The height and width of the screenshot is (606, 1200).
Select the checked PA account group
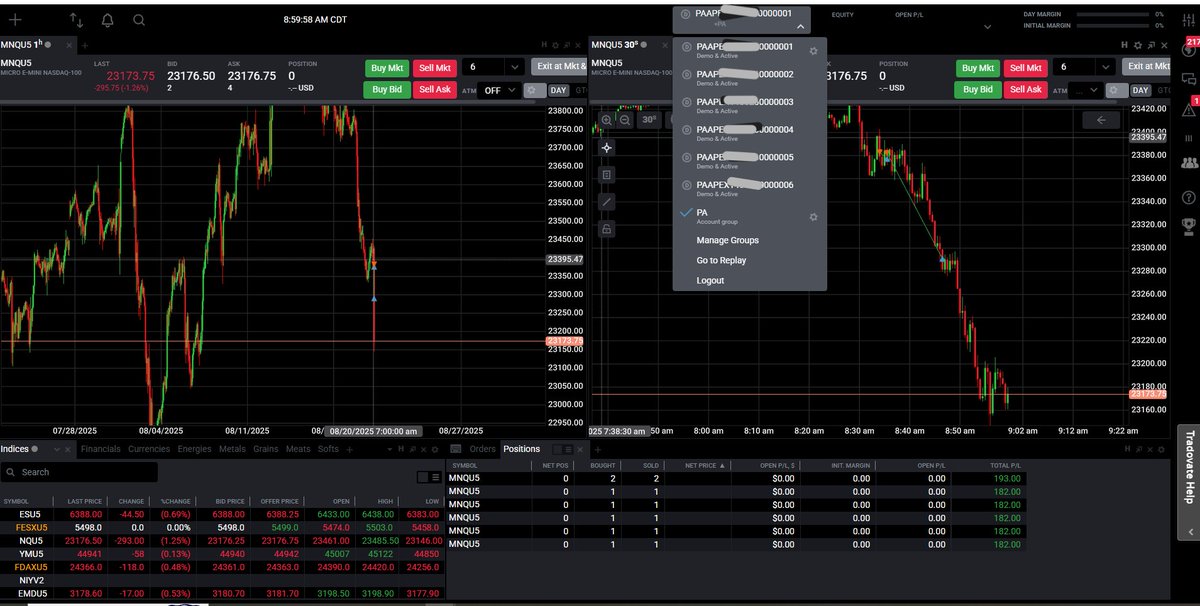point(750,216)
